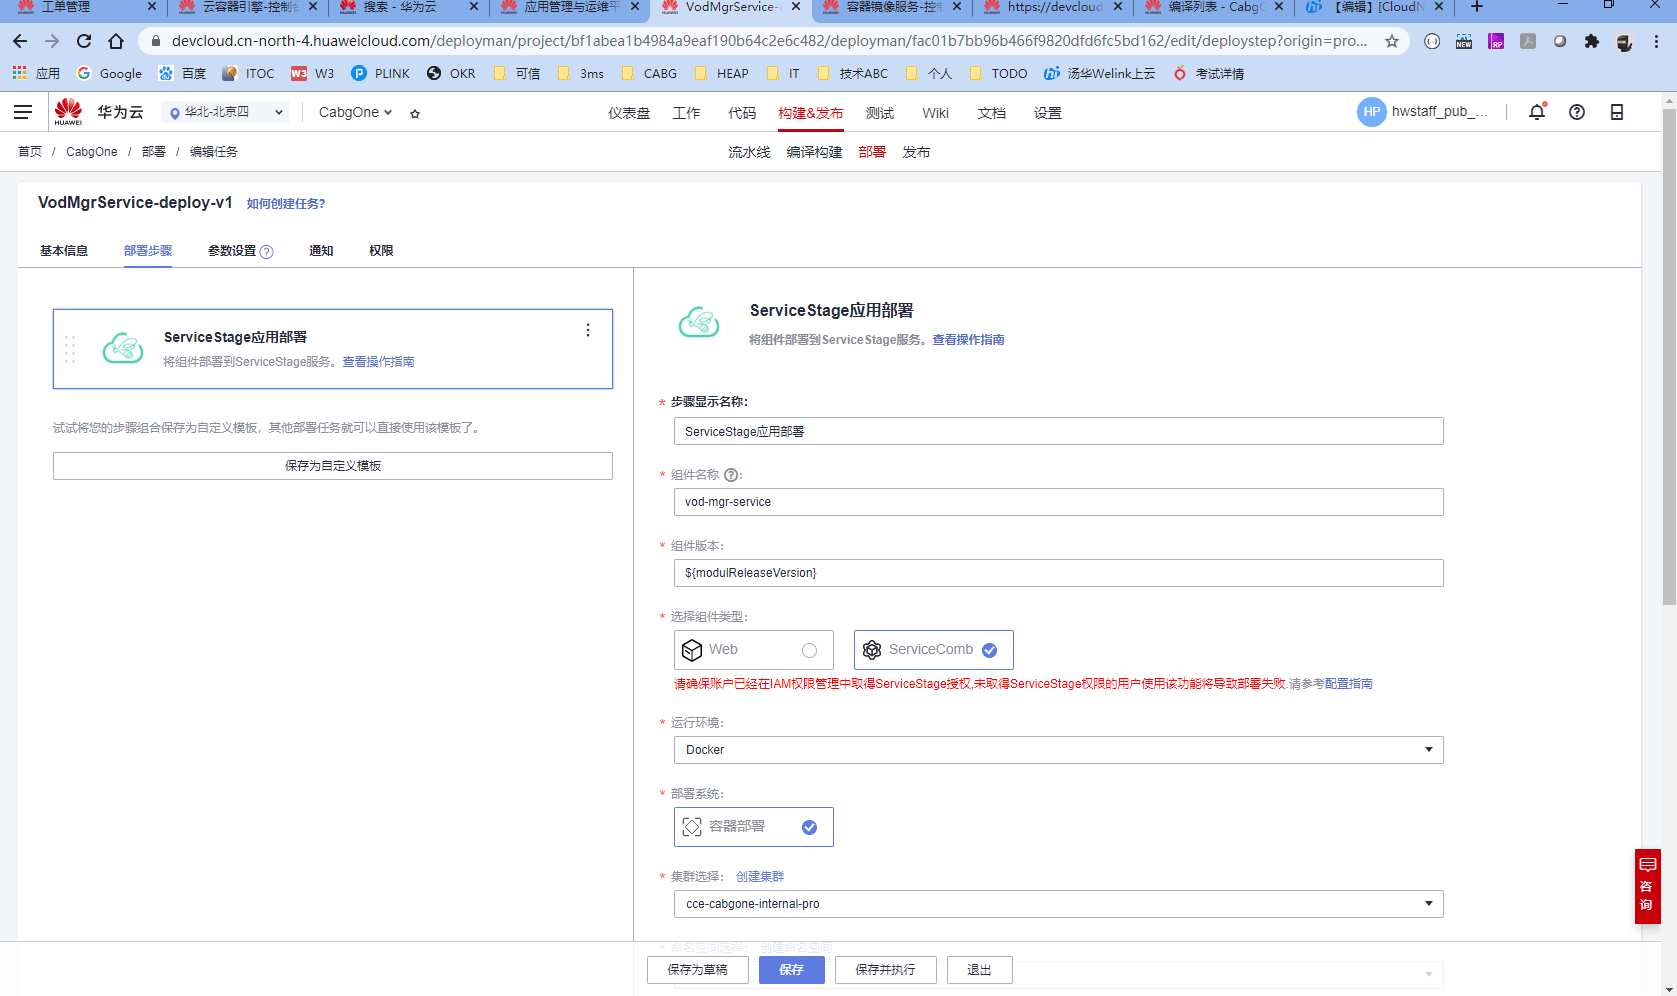
Task: Open the browser extensions puzzle icon
Action: [1592, 41]
